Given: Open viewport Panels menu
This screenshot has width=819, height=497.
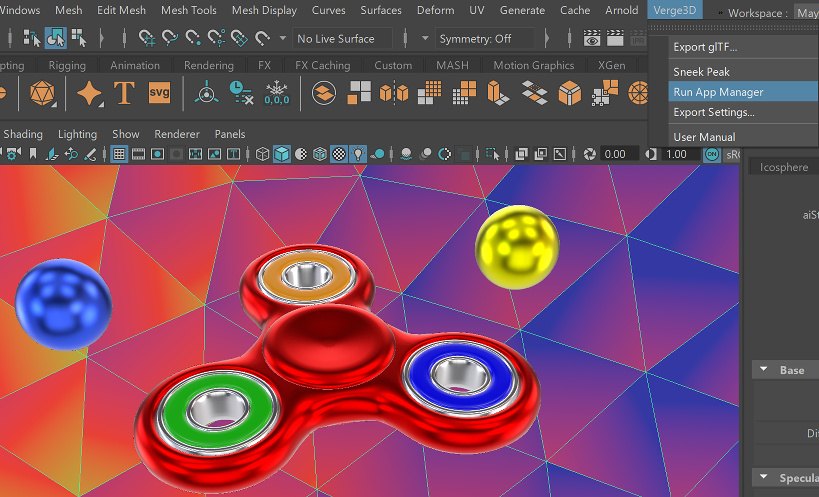Looking at the screenshot, I should [230, 134].
